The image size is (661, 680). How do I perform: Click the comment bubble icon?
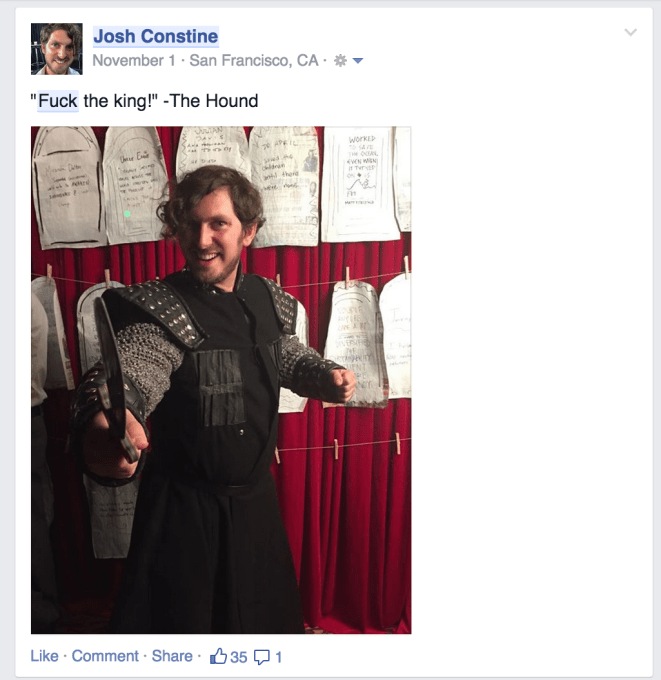point(262,657)
